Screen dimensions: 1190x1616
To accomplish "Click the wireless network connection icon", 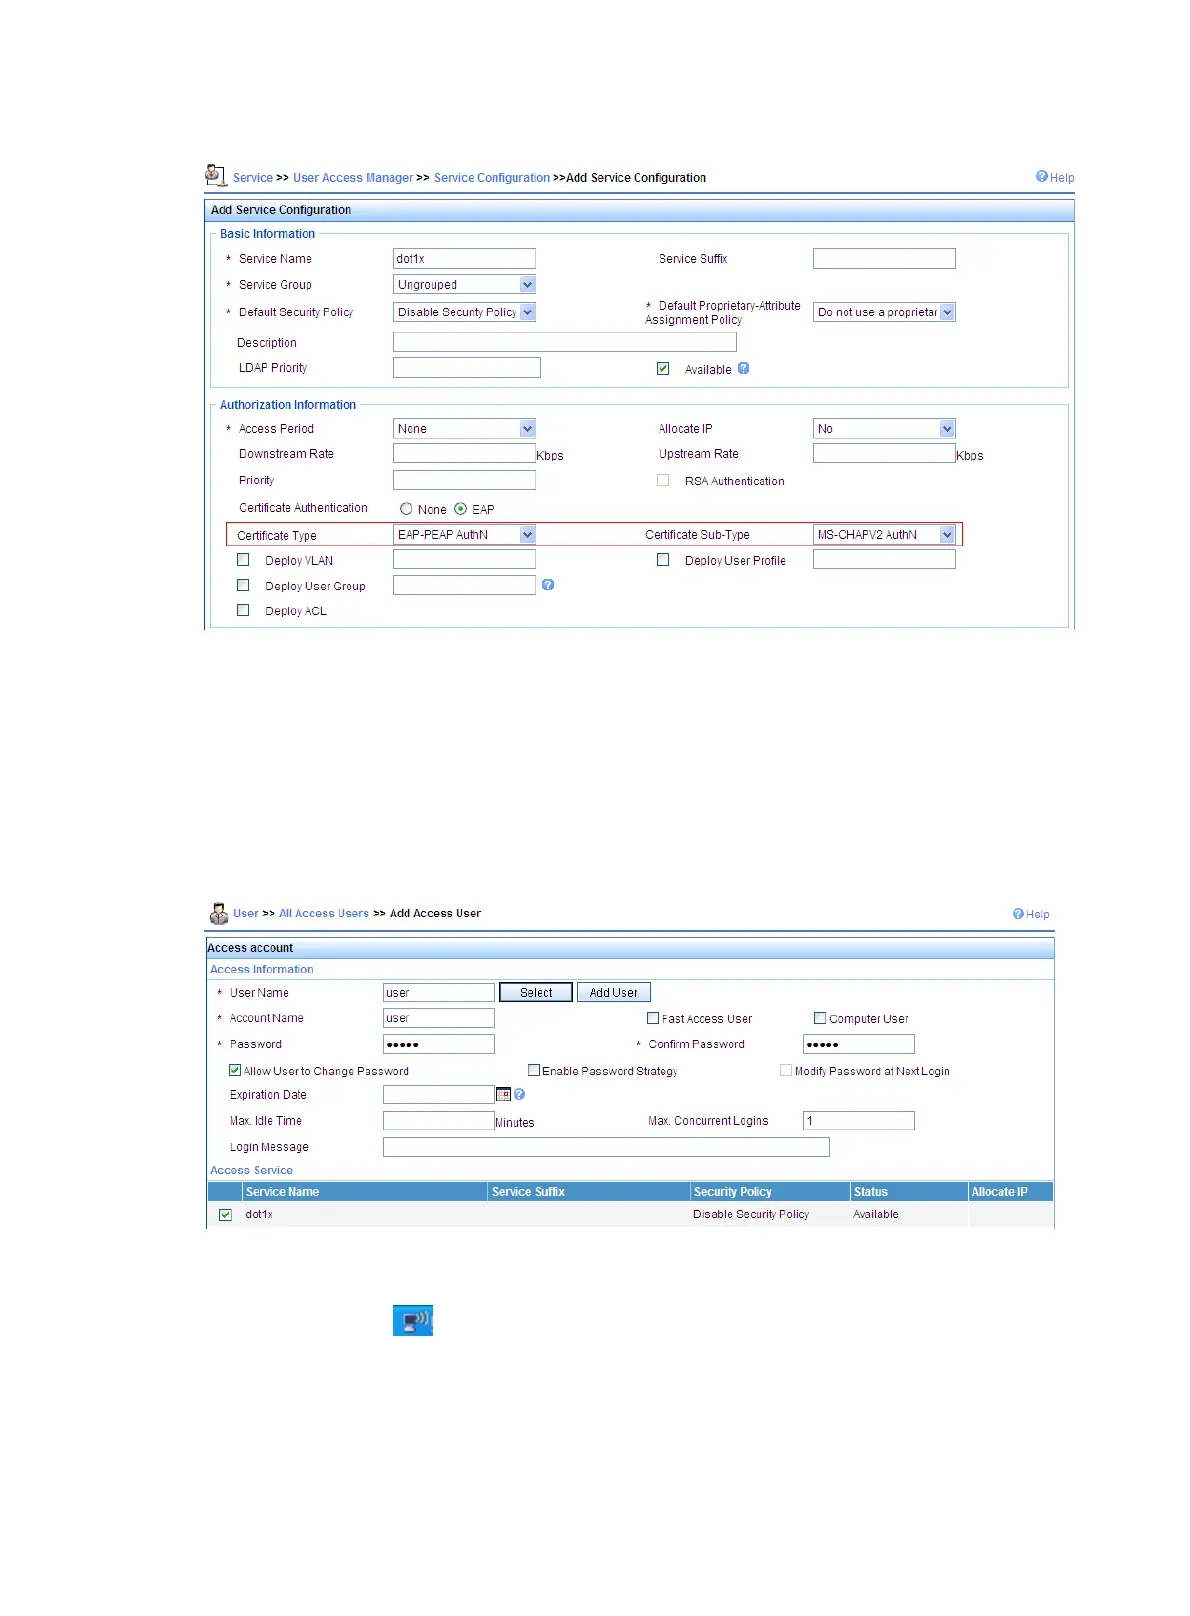I will tap(413, 1320).
